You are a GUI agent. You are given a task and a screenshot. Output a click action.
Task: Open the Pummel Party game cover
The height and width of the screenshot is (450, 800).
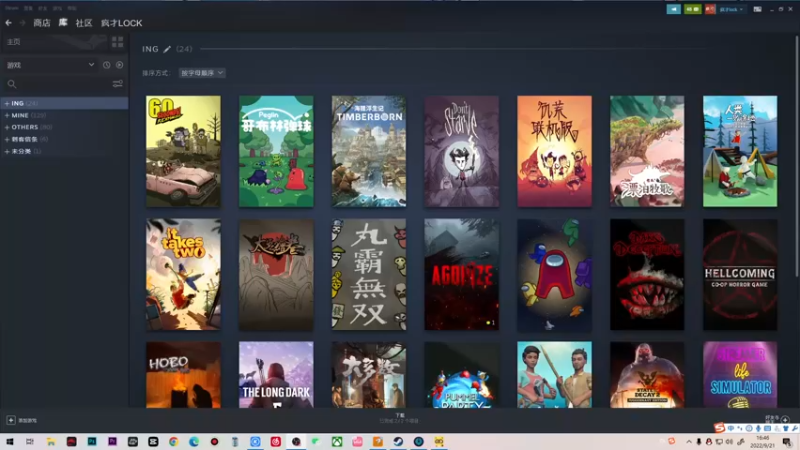tap(462, 374)
